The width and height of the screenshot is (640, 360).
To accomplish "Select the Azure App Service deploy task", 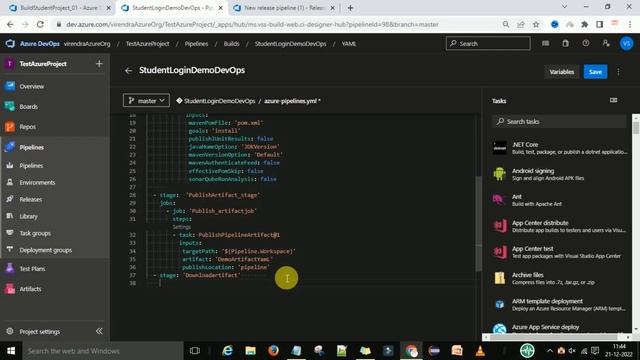I will pyautogui.click(x=560, y=327).
